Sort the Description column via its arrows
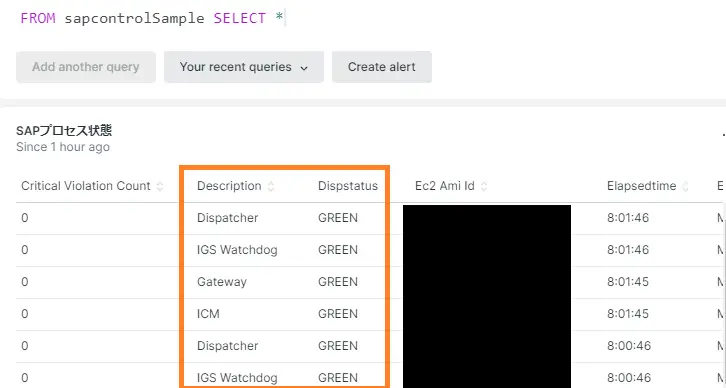Image resolution: width=726 pixels, height=388 pixels. (x=271, y=186)
